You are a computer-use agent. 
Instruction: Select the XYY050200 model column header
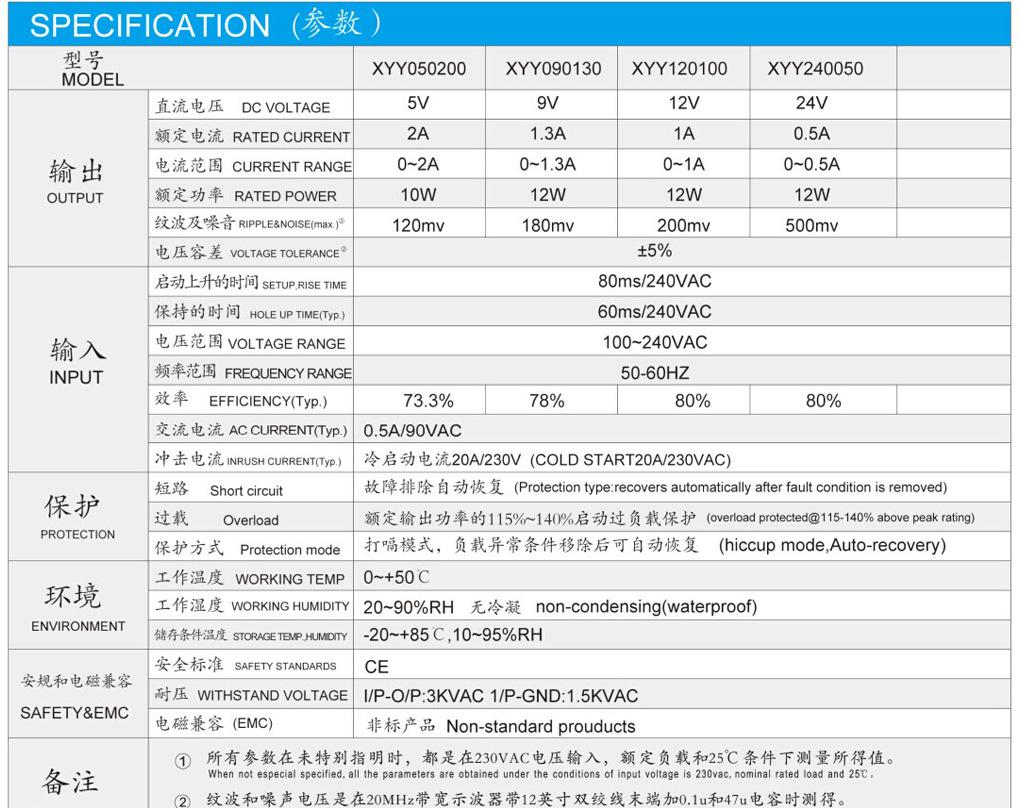(x=419, y=68)
